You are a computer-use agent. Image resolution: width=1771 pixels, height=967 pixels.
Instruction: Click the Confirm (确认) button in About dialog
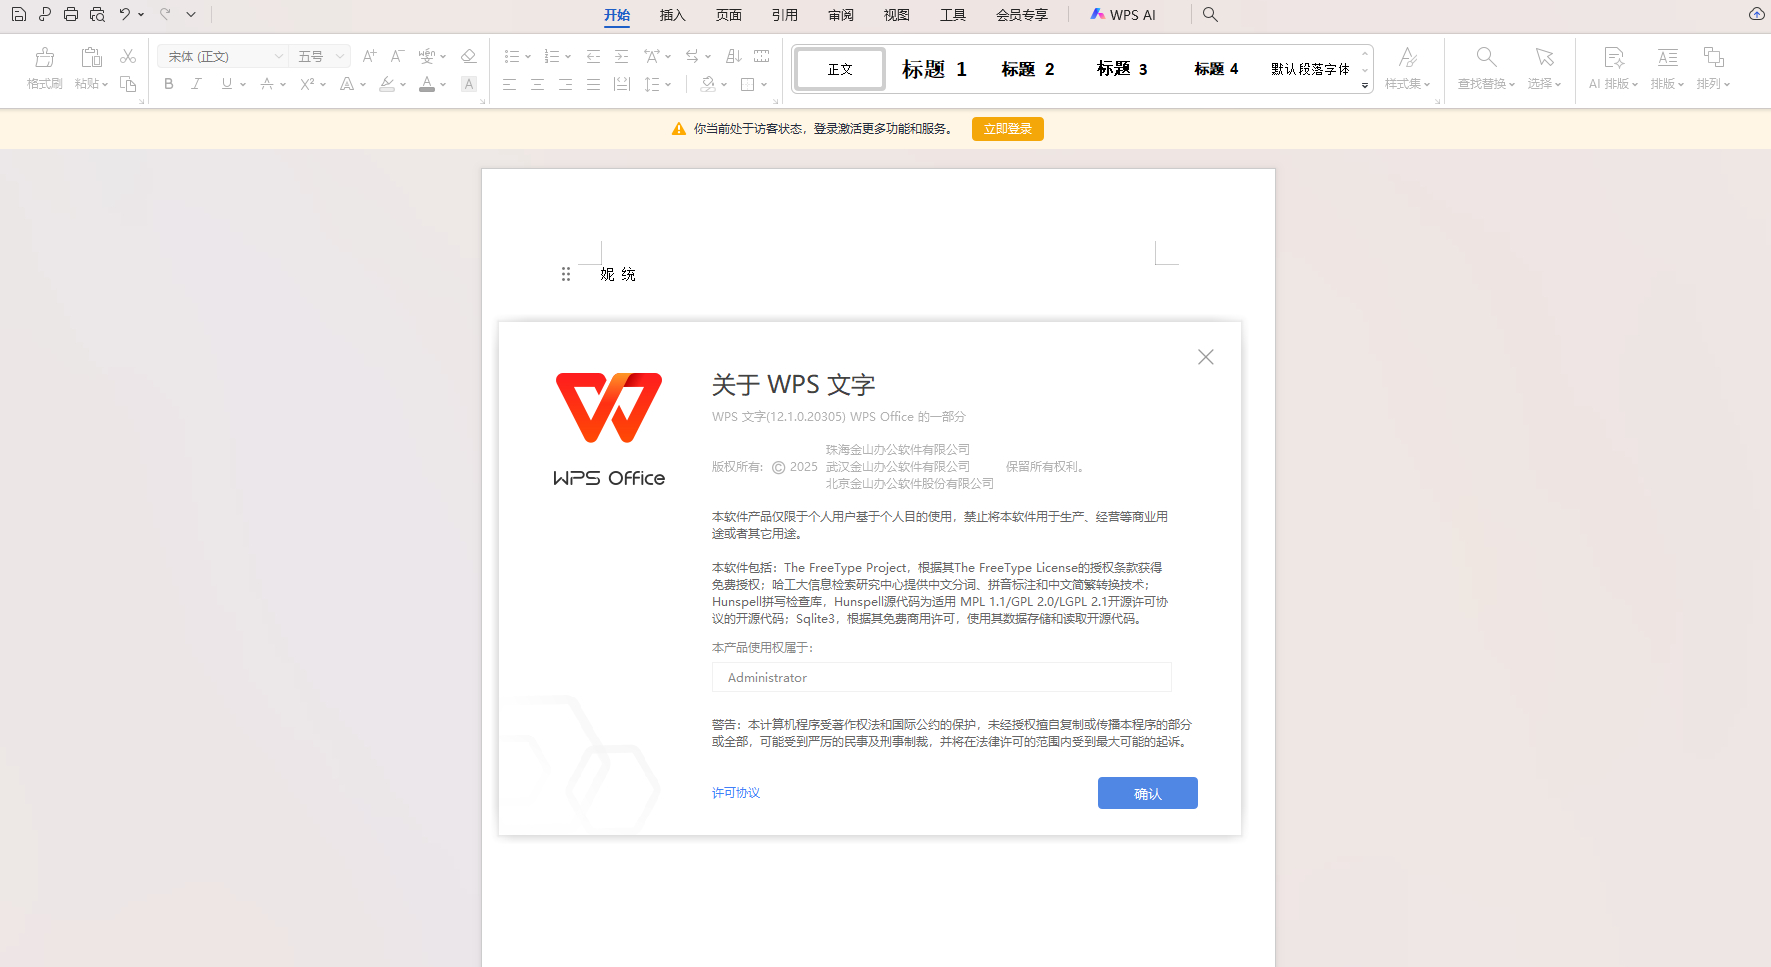(x=1148, y=793)
